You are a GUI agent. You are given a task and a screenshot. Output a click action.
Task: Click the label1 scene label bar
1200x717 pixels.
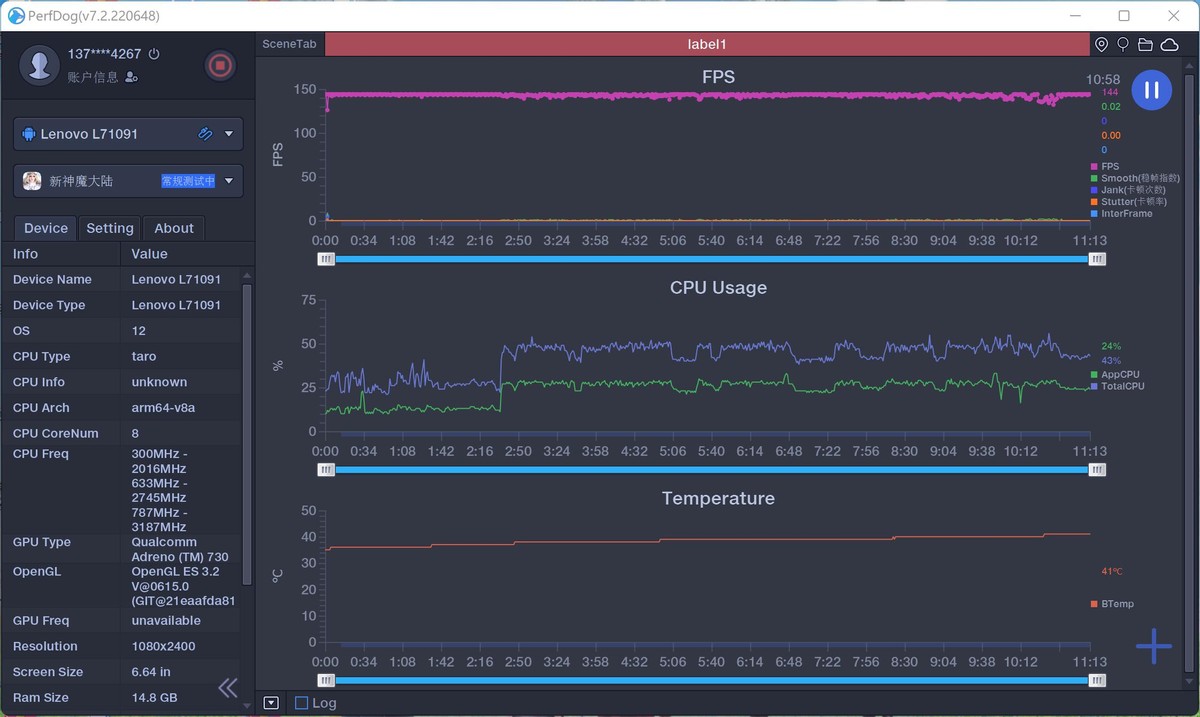pos(707,45)
